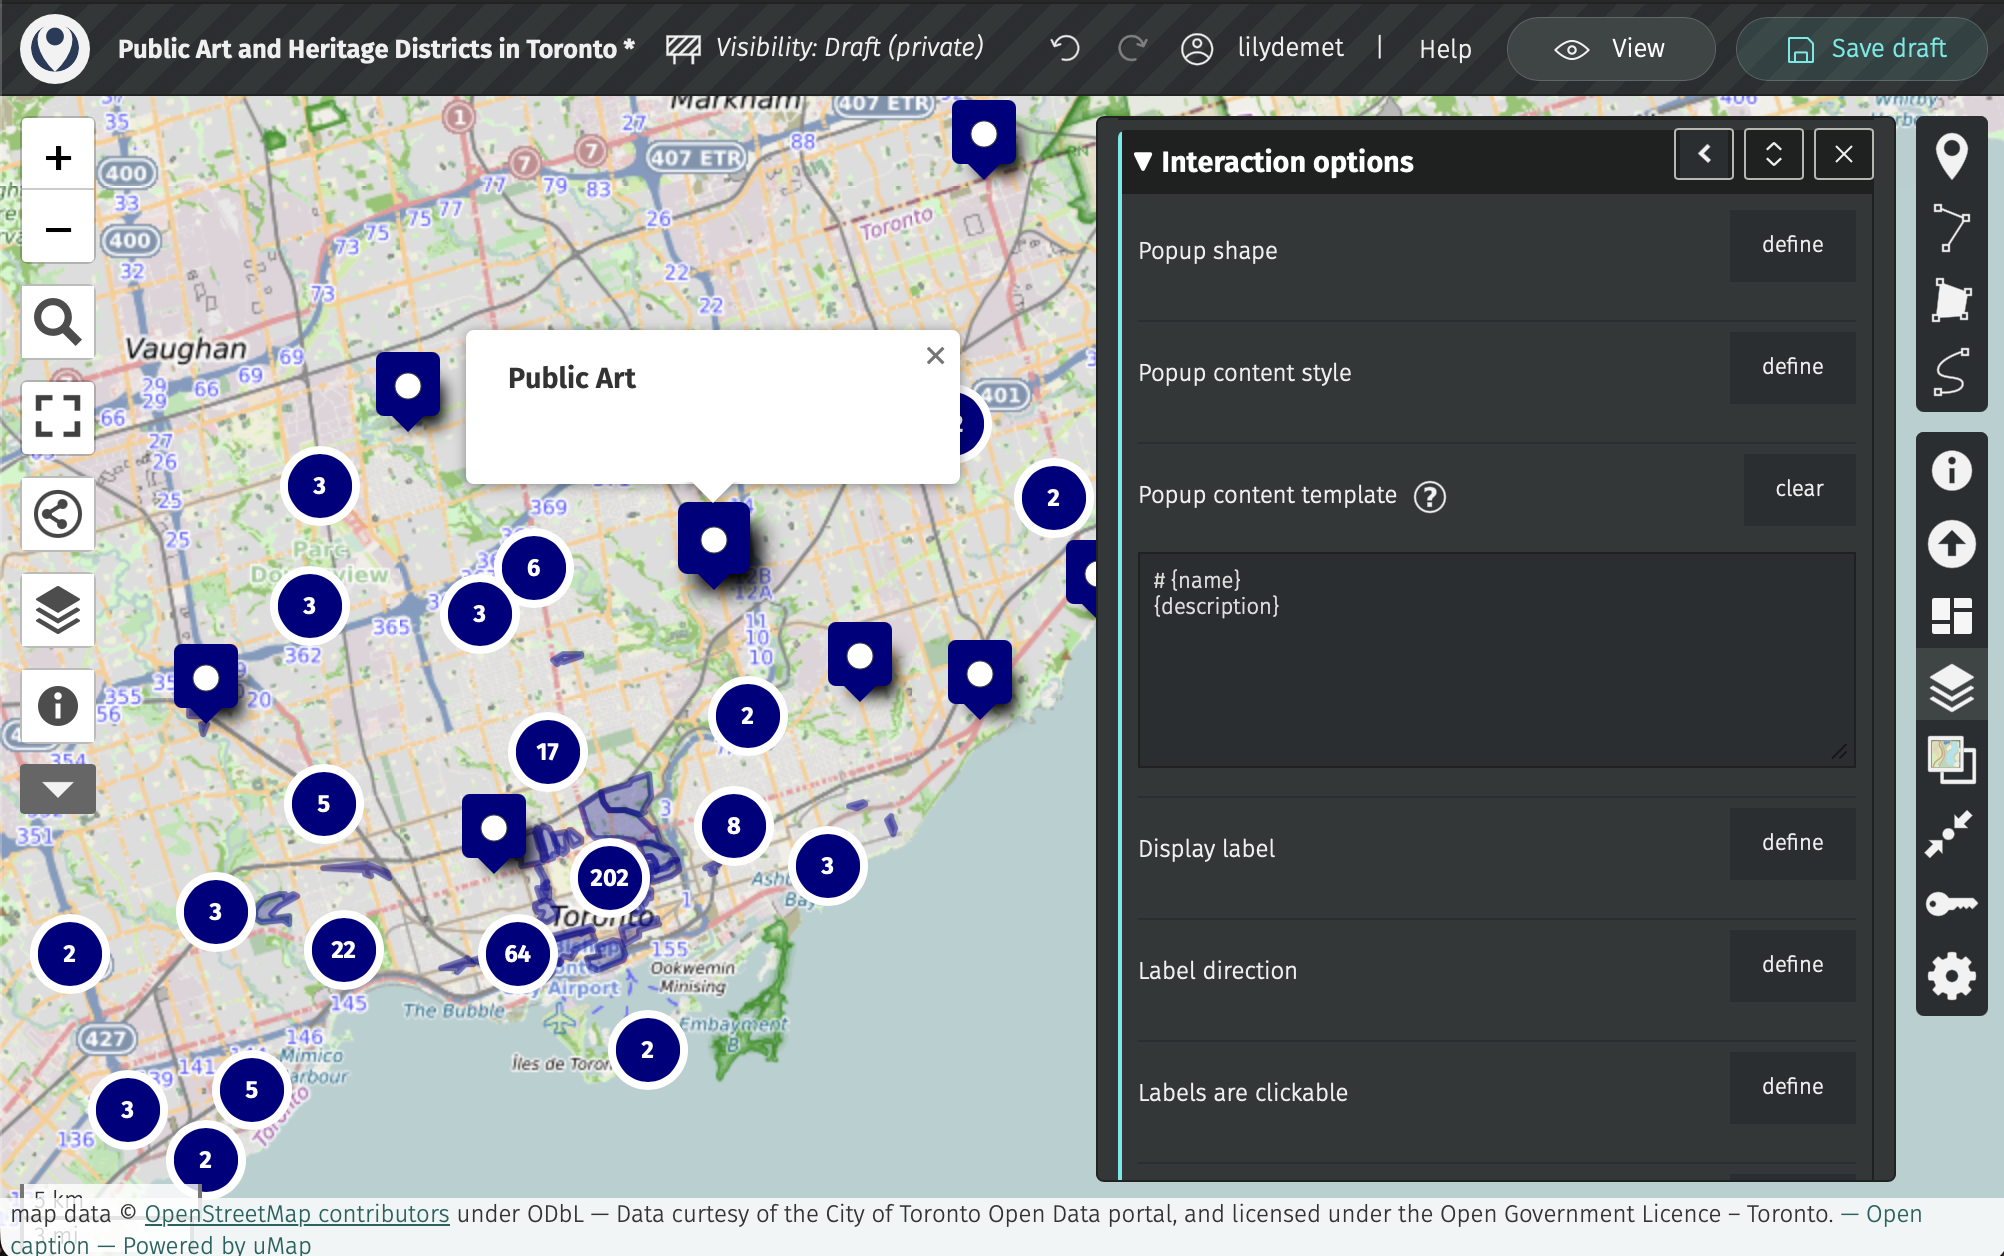Screen dimensions: 2004x1256
Task: Open the Help menu
Action: point(1445,49)
